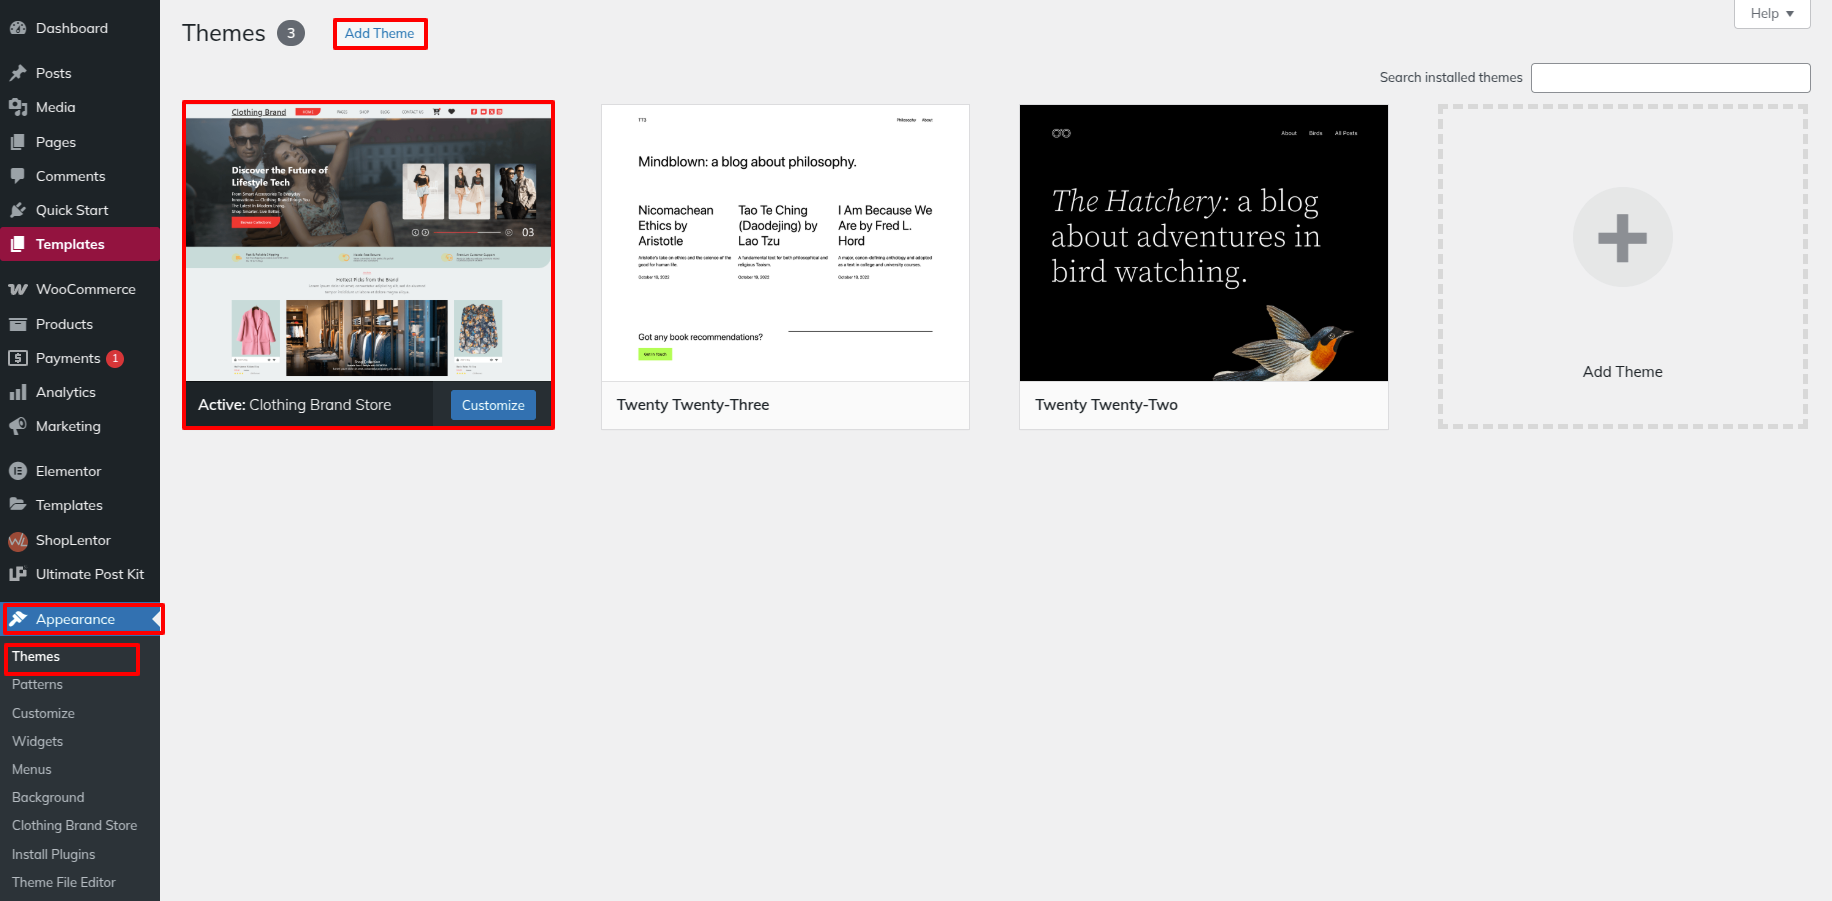Screen dimensions: 1832x901
Task: Click the Search installed themes field
Action: click(1670, 78)
